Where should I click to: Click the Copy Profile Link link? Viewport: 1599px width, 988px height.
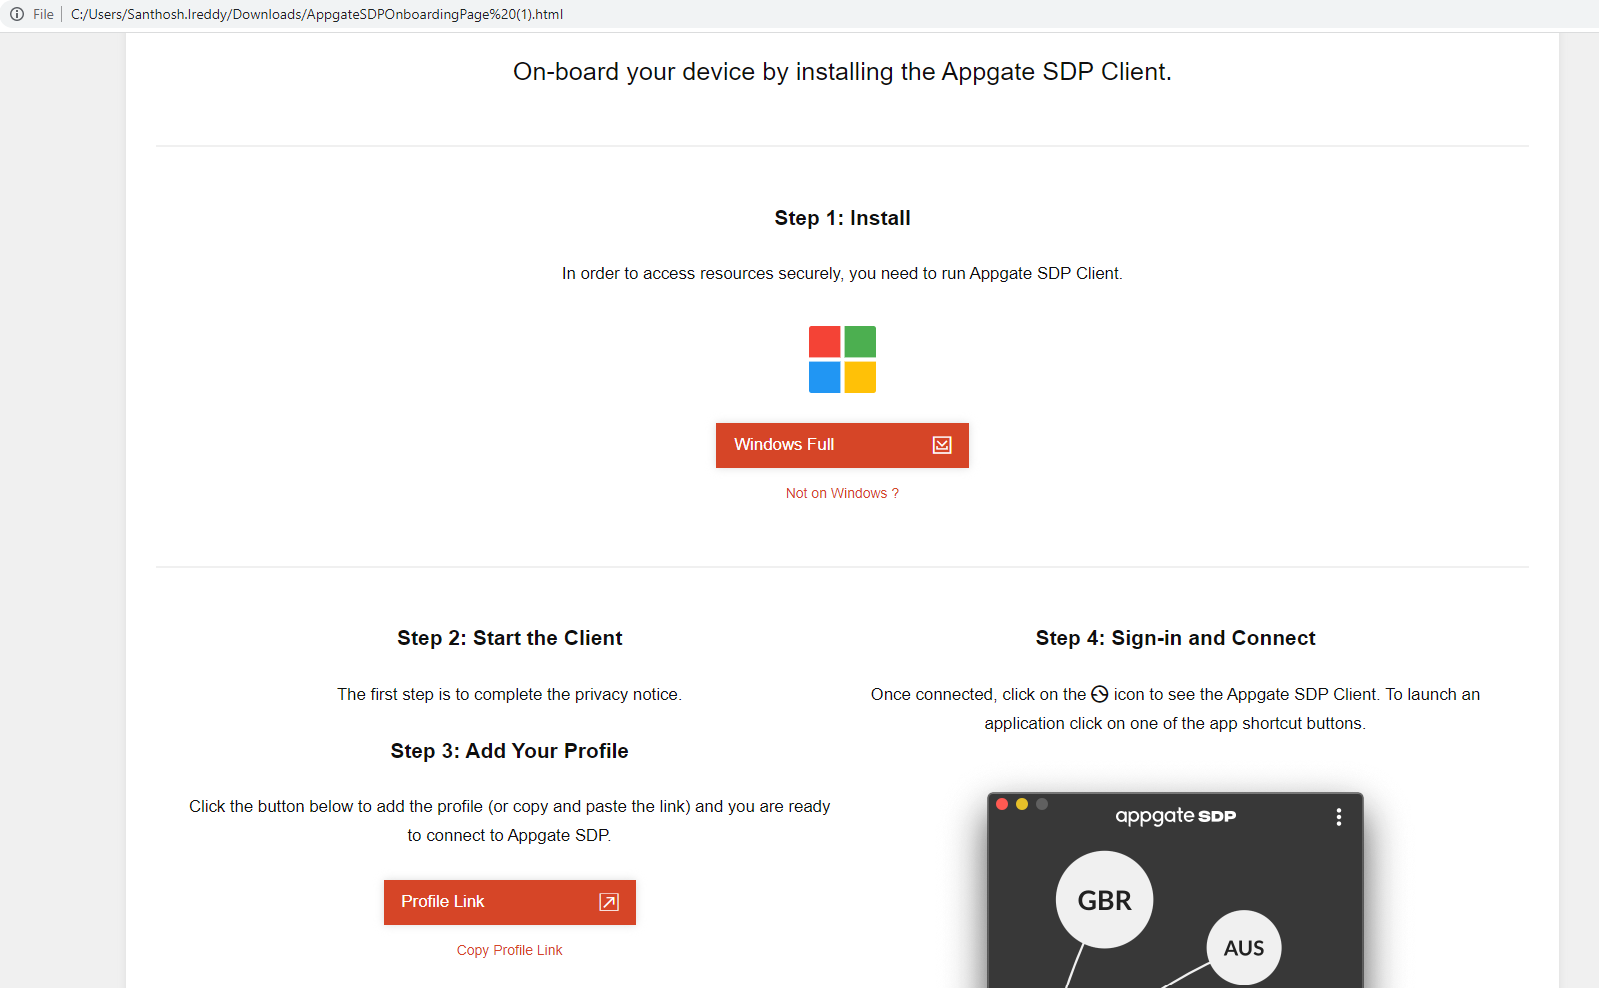pyautogui.click(x=509, y=949)
